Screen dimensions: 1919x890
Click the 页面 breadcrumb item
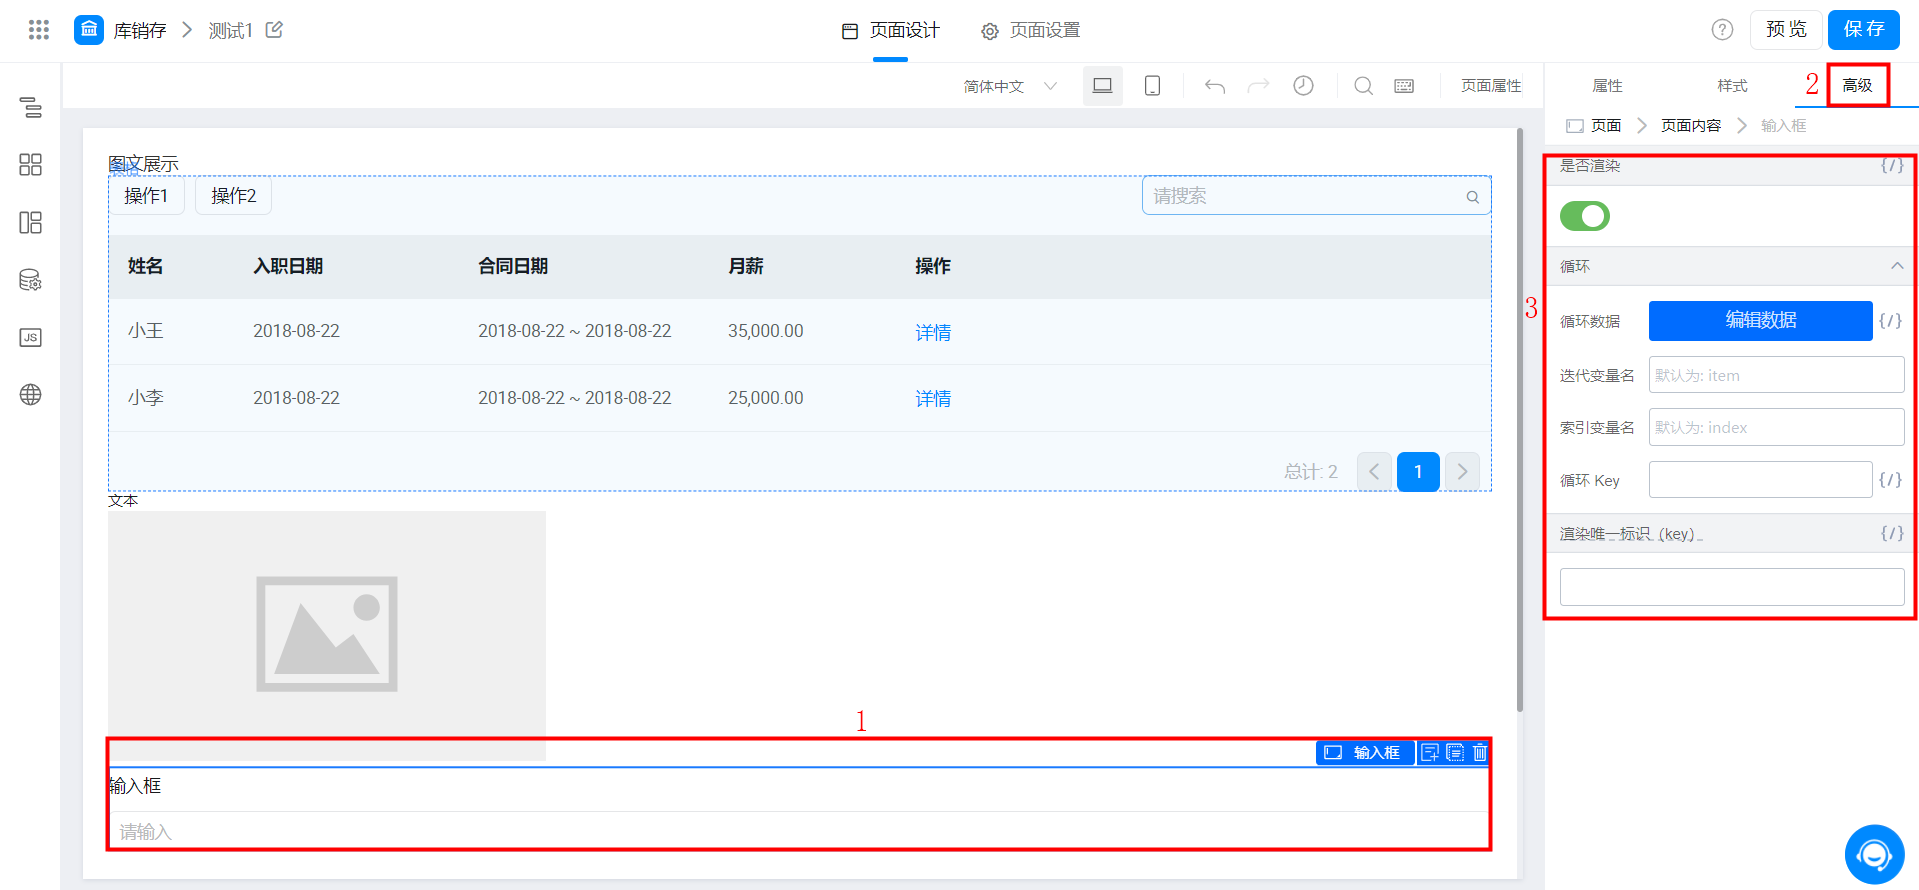[1606, 125]
